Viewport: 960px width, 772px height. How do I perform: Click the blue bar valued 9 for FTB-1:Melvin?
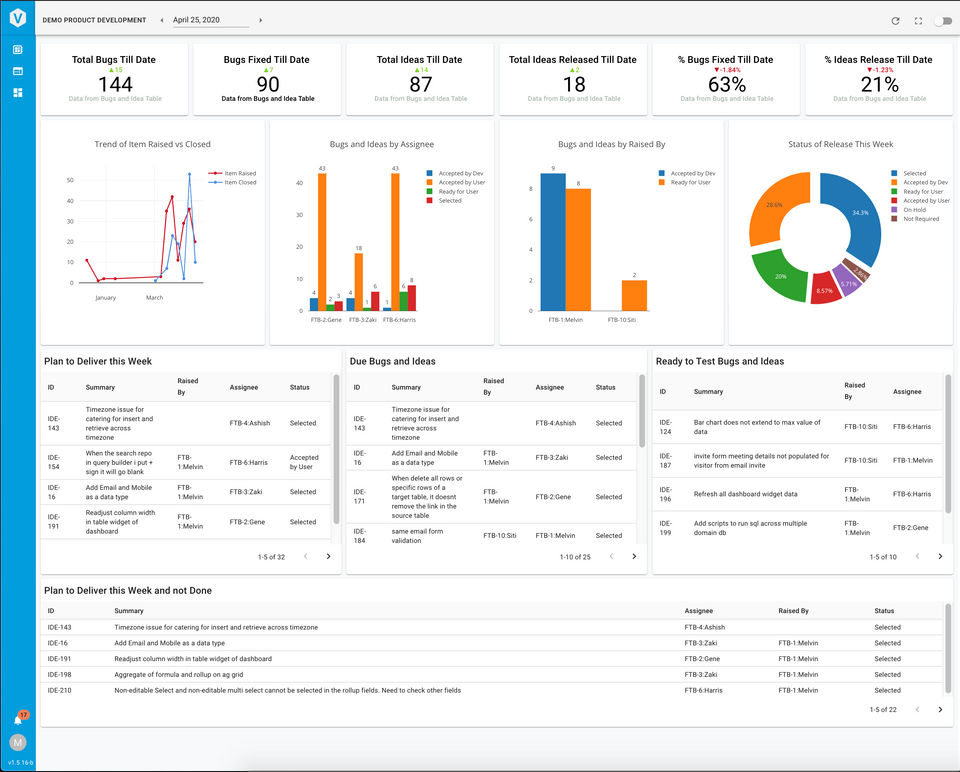point(553,242)
